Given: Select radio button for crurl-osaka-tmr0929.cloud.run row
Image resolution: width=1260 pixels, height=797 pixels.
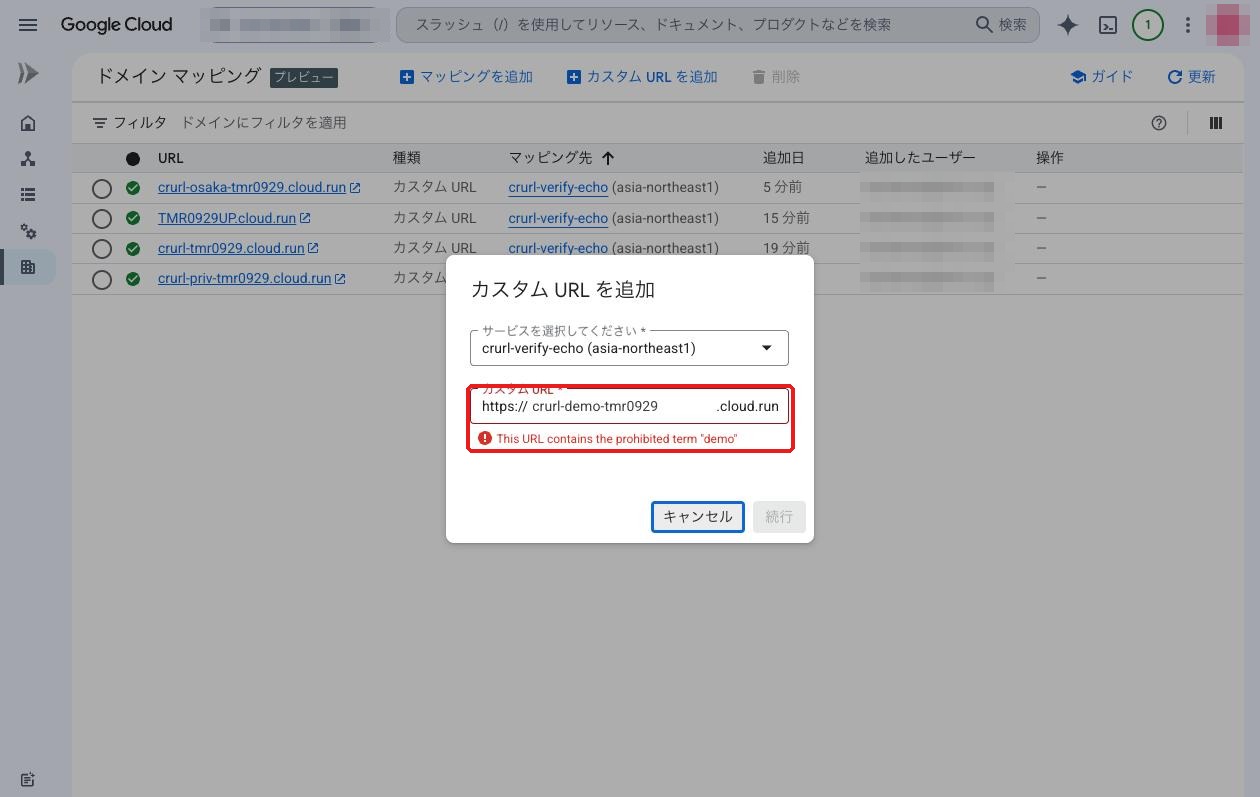Looking at the screenshot, I should coord(101,188).
